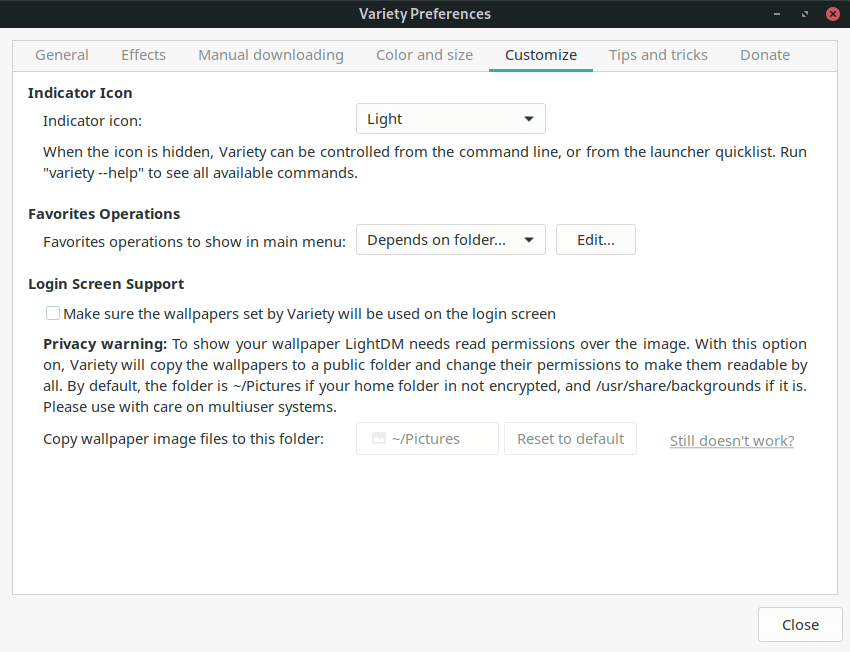The image size is (850, 652).
Task: Open the Effects tab
Action: (143, 55)
